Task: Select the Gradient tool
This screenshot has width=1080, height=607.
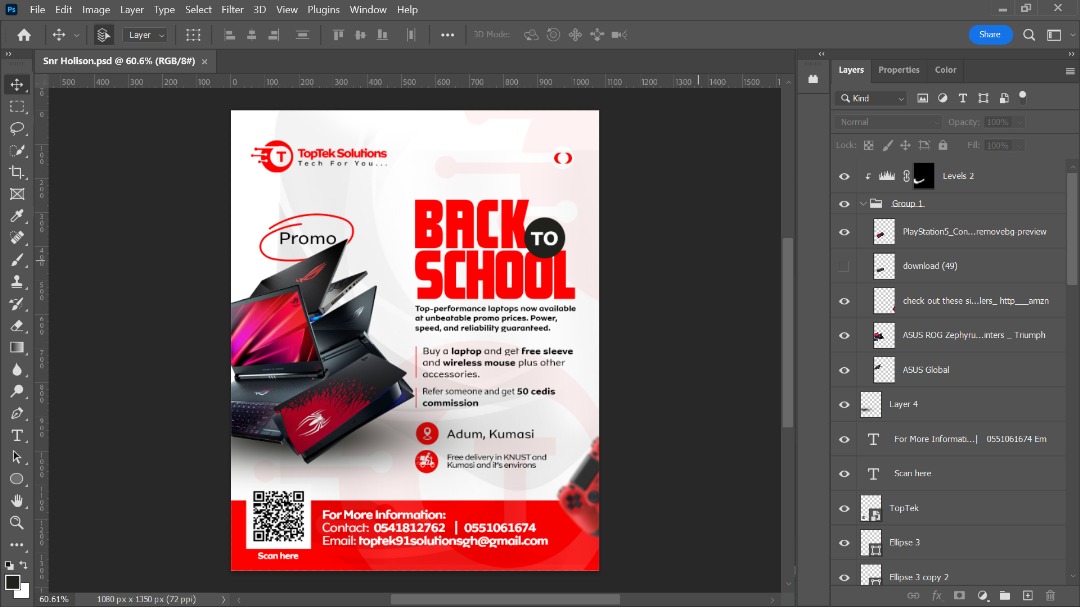Action: click(17, 347)
